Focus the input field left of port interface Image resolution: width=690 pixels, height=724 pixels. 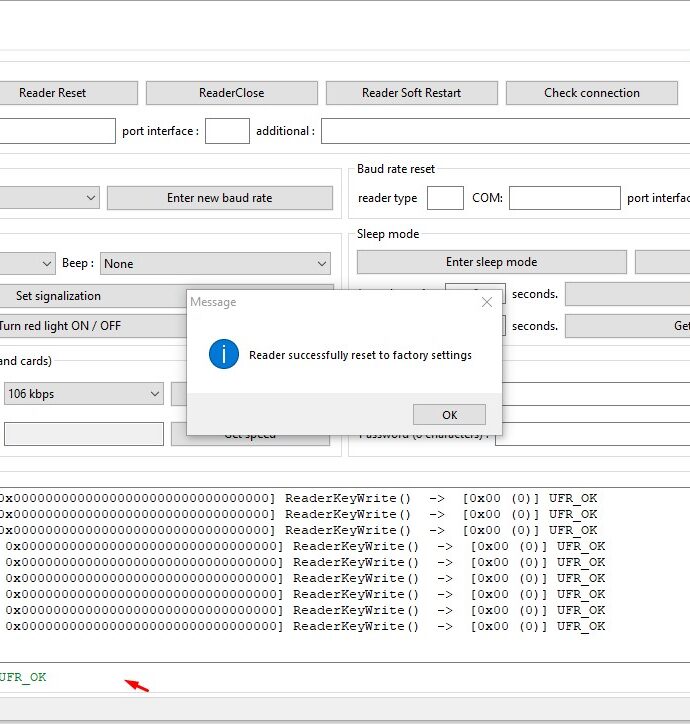coord(57,131)
